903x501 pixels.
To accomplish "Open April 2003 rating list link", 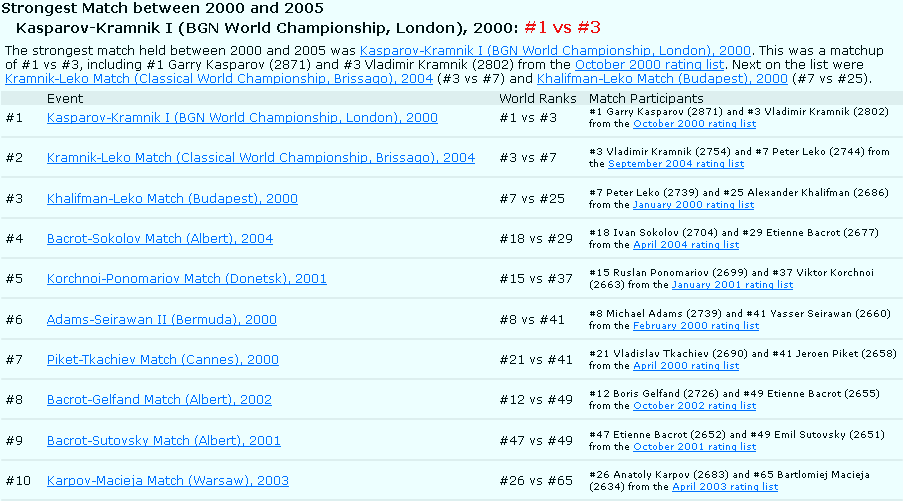I will point(725,487).
